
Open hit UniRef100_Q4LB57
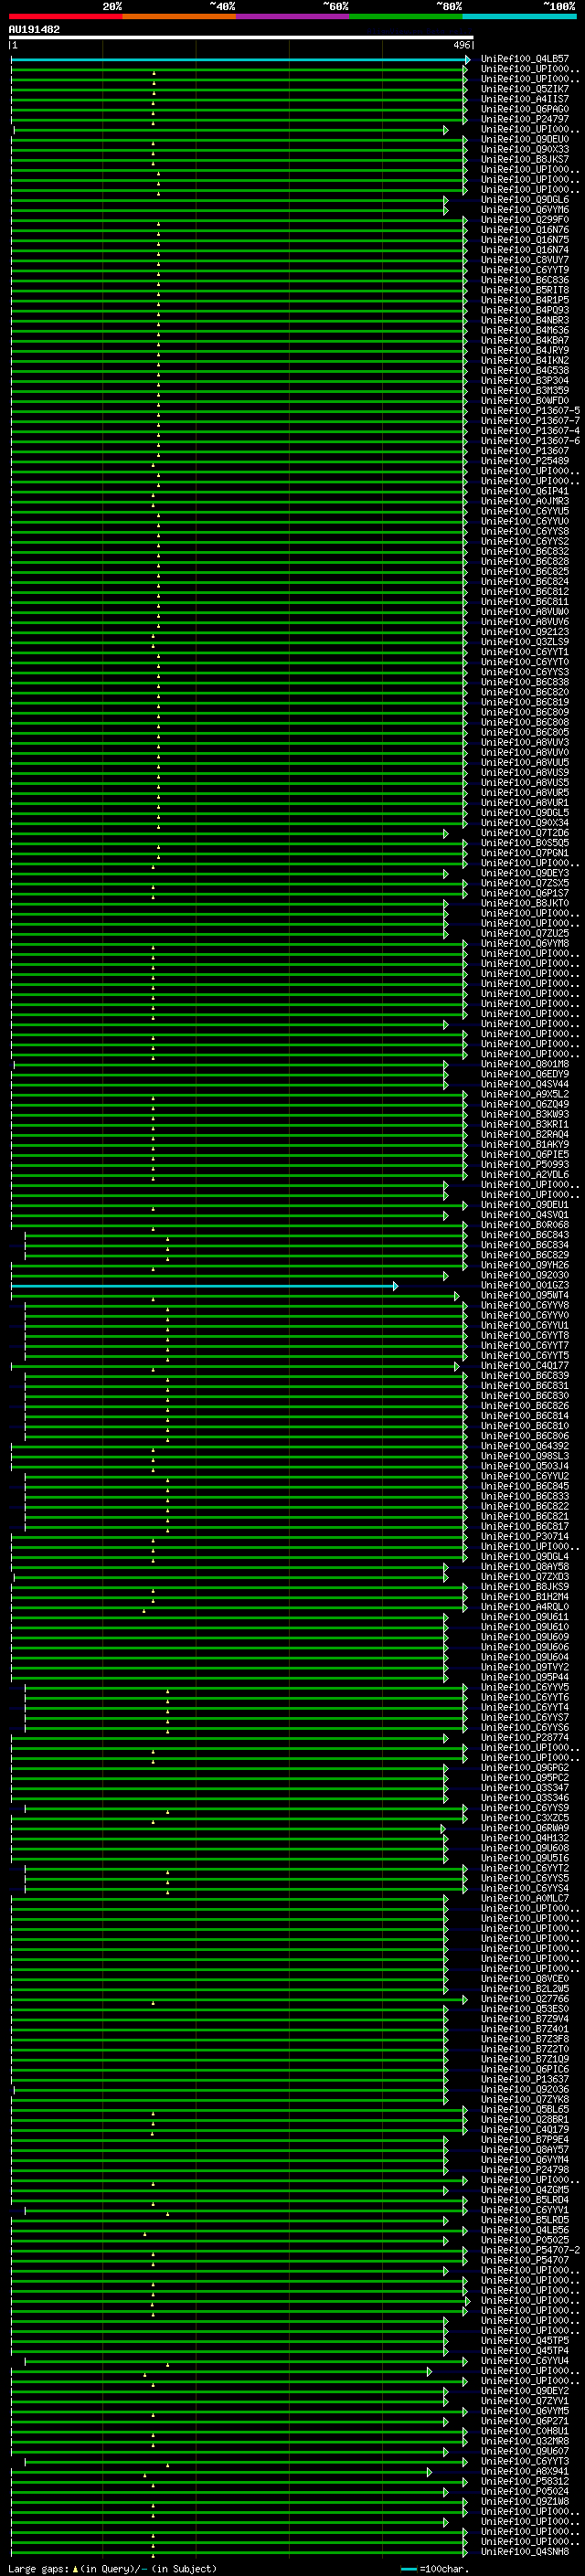coord(525,59)
